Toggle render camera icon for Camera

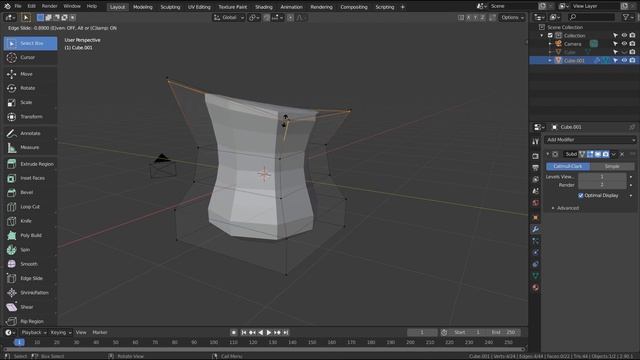632,44
